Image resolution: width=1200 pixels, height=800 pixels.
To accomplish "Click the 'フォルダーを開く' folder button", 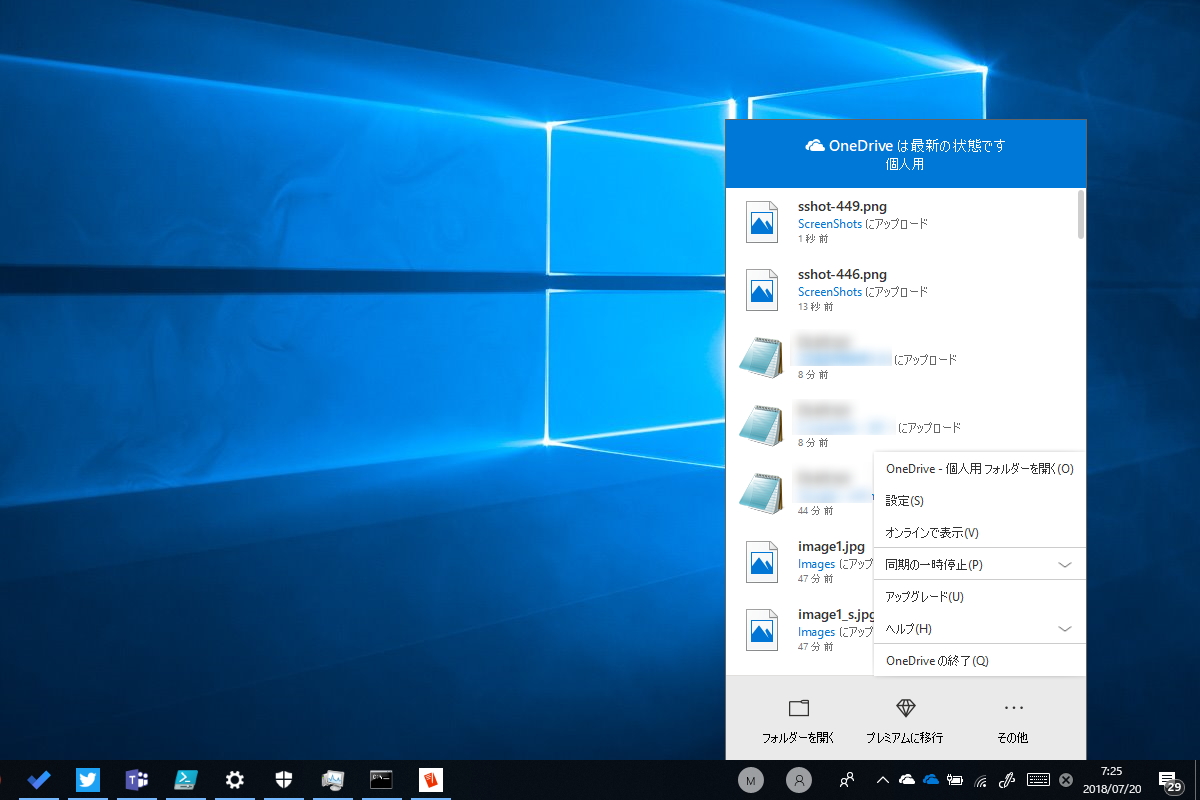I will pos(798,722).
